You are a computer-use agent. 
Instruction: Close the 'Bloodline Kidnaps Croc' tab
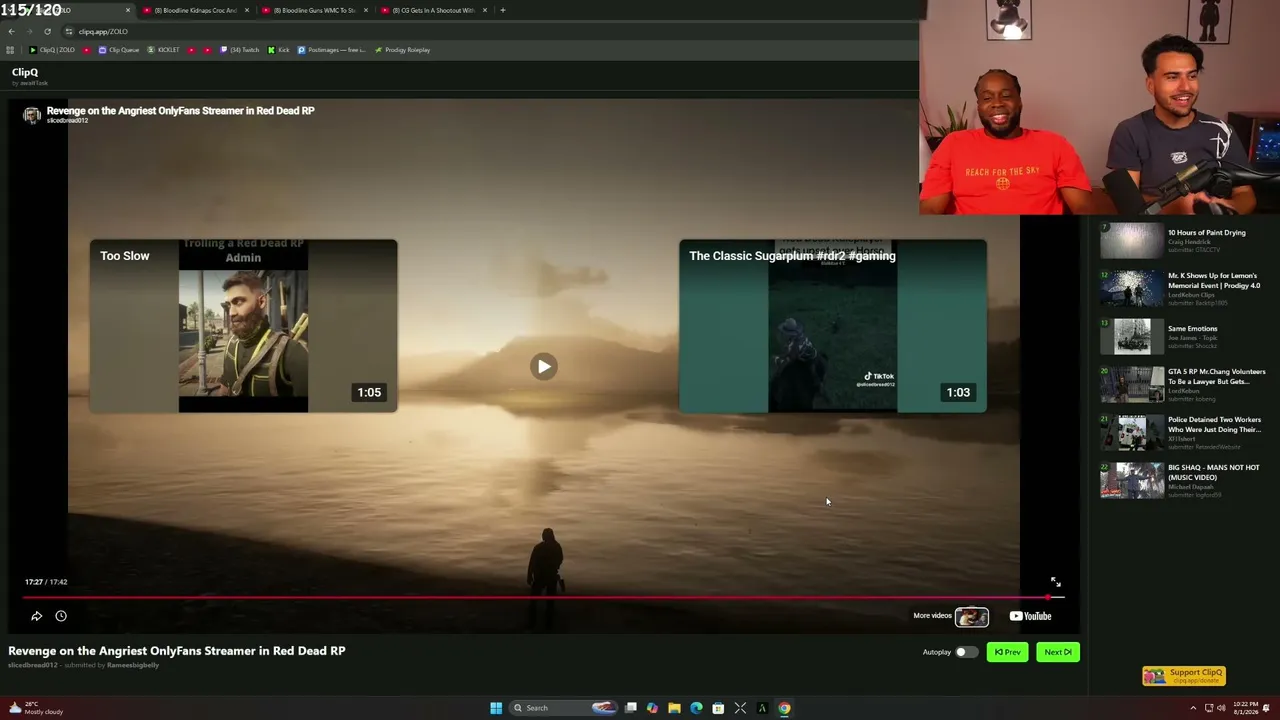247,10
